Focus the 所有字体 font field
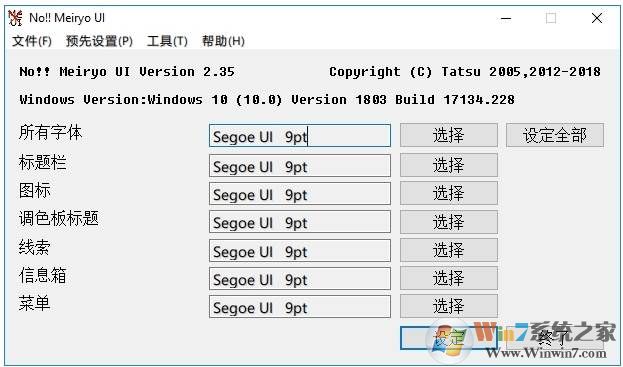This screenshot has width=623, height=367. [300, 135]
